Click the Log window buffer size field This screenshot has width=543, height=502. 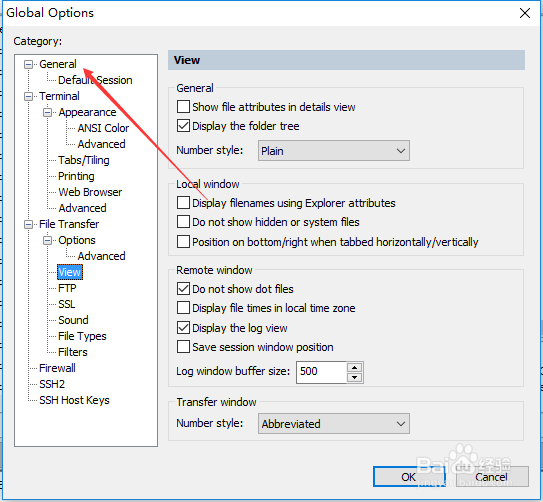(321, 372)
